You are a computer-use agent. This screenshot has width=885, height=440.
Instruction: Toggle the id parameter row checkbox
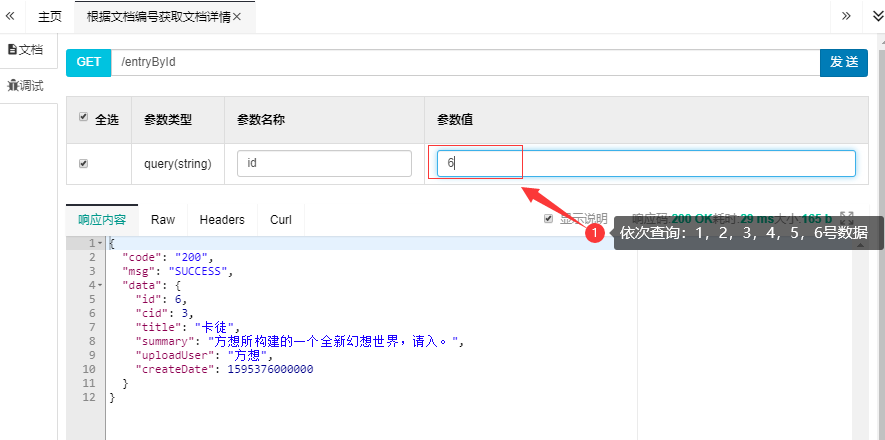coord(84,164)
